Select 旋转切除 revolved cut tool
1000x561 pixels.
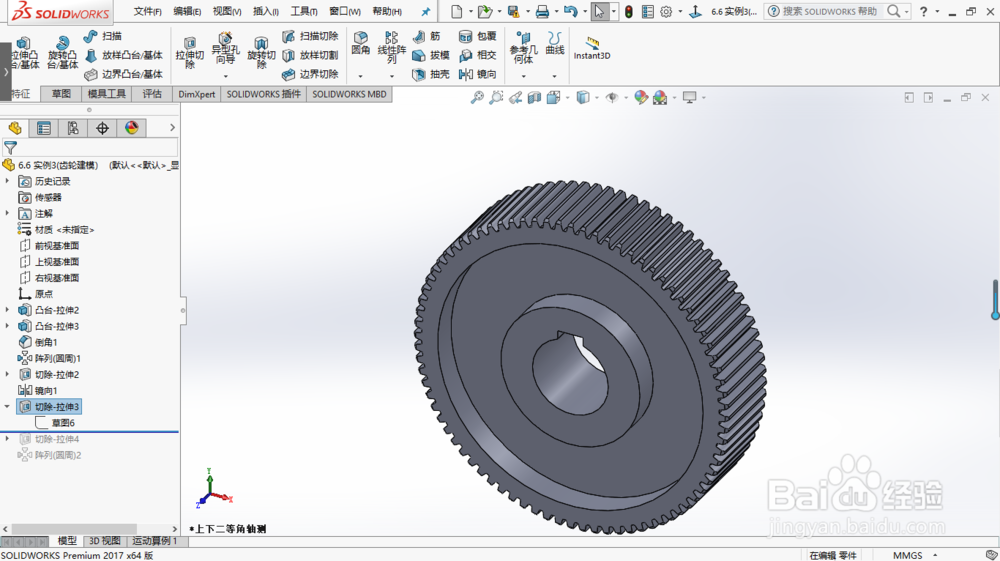[x=261, y=52]
